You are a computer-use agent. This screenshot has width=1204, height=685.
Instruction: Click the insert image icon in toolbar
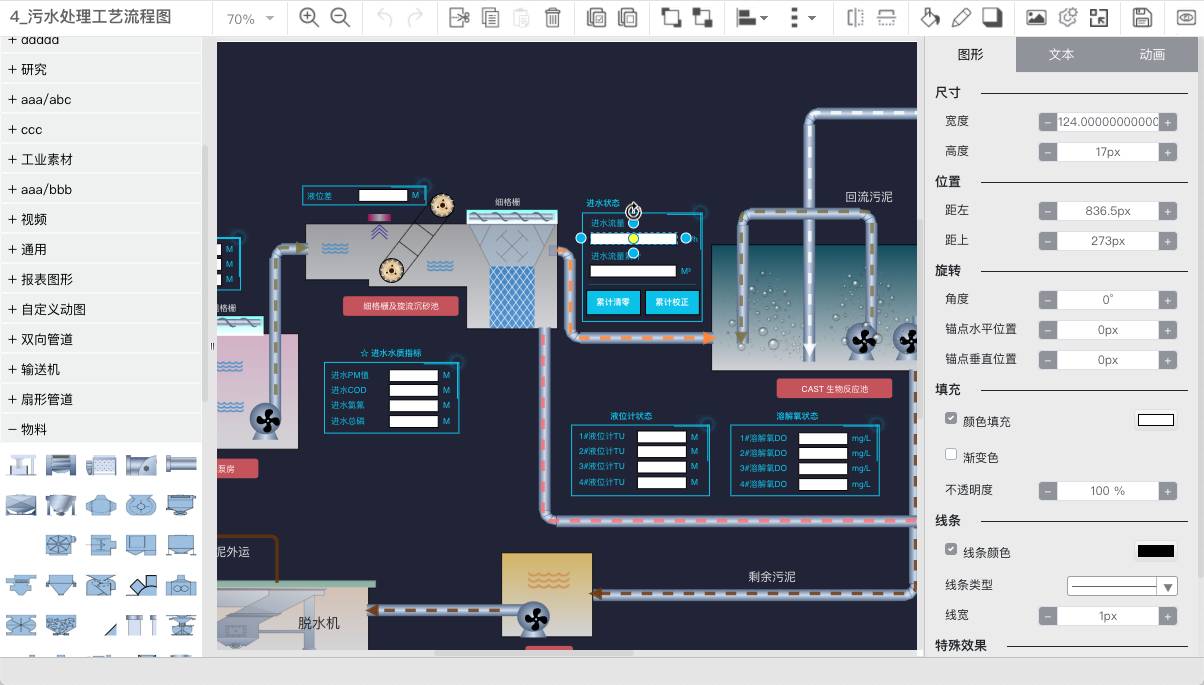click(x=1037, y=18)
